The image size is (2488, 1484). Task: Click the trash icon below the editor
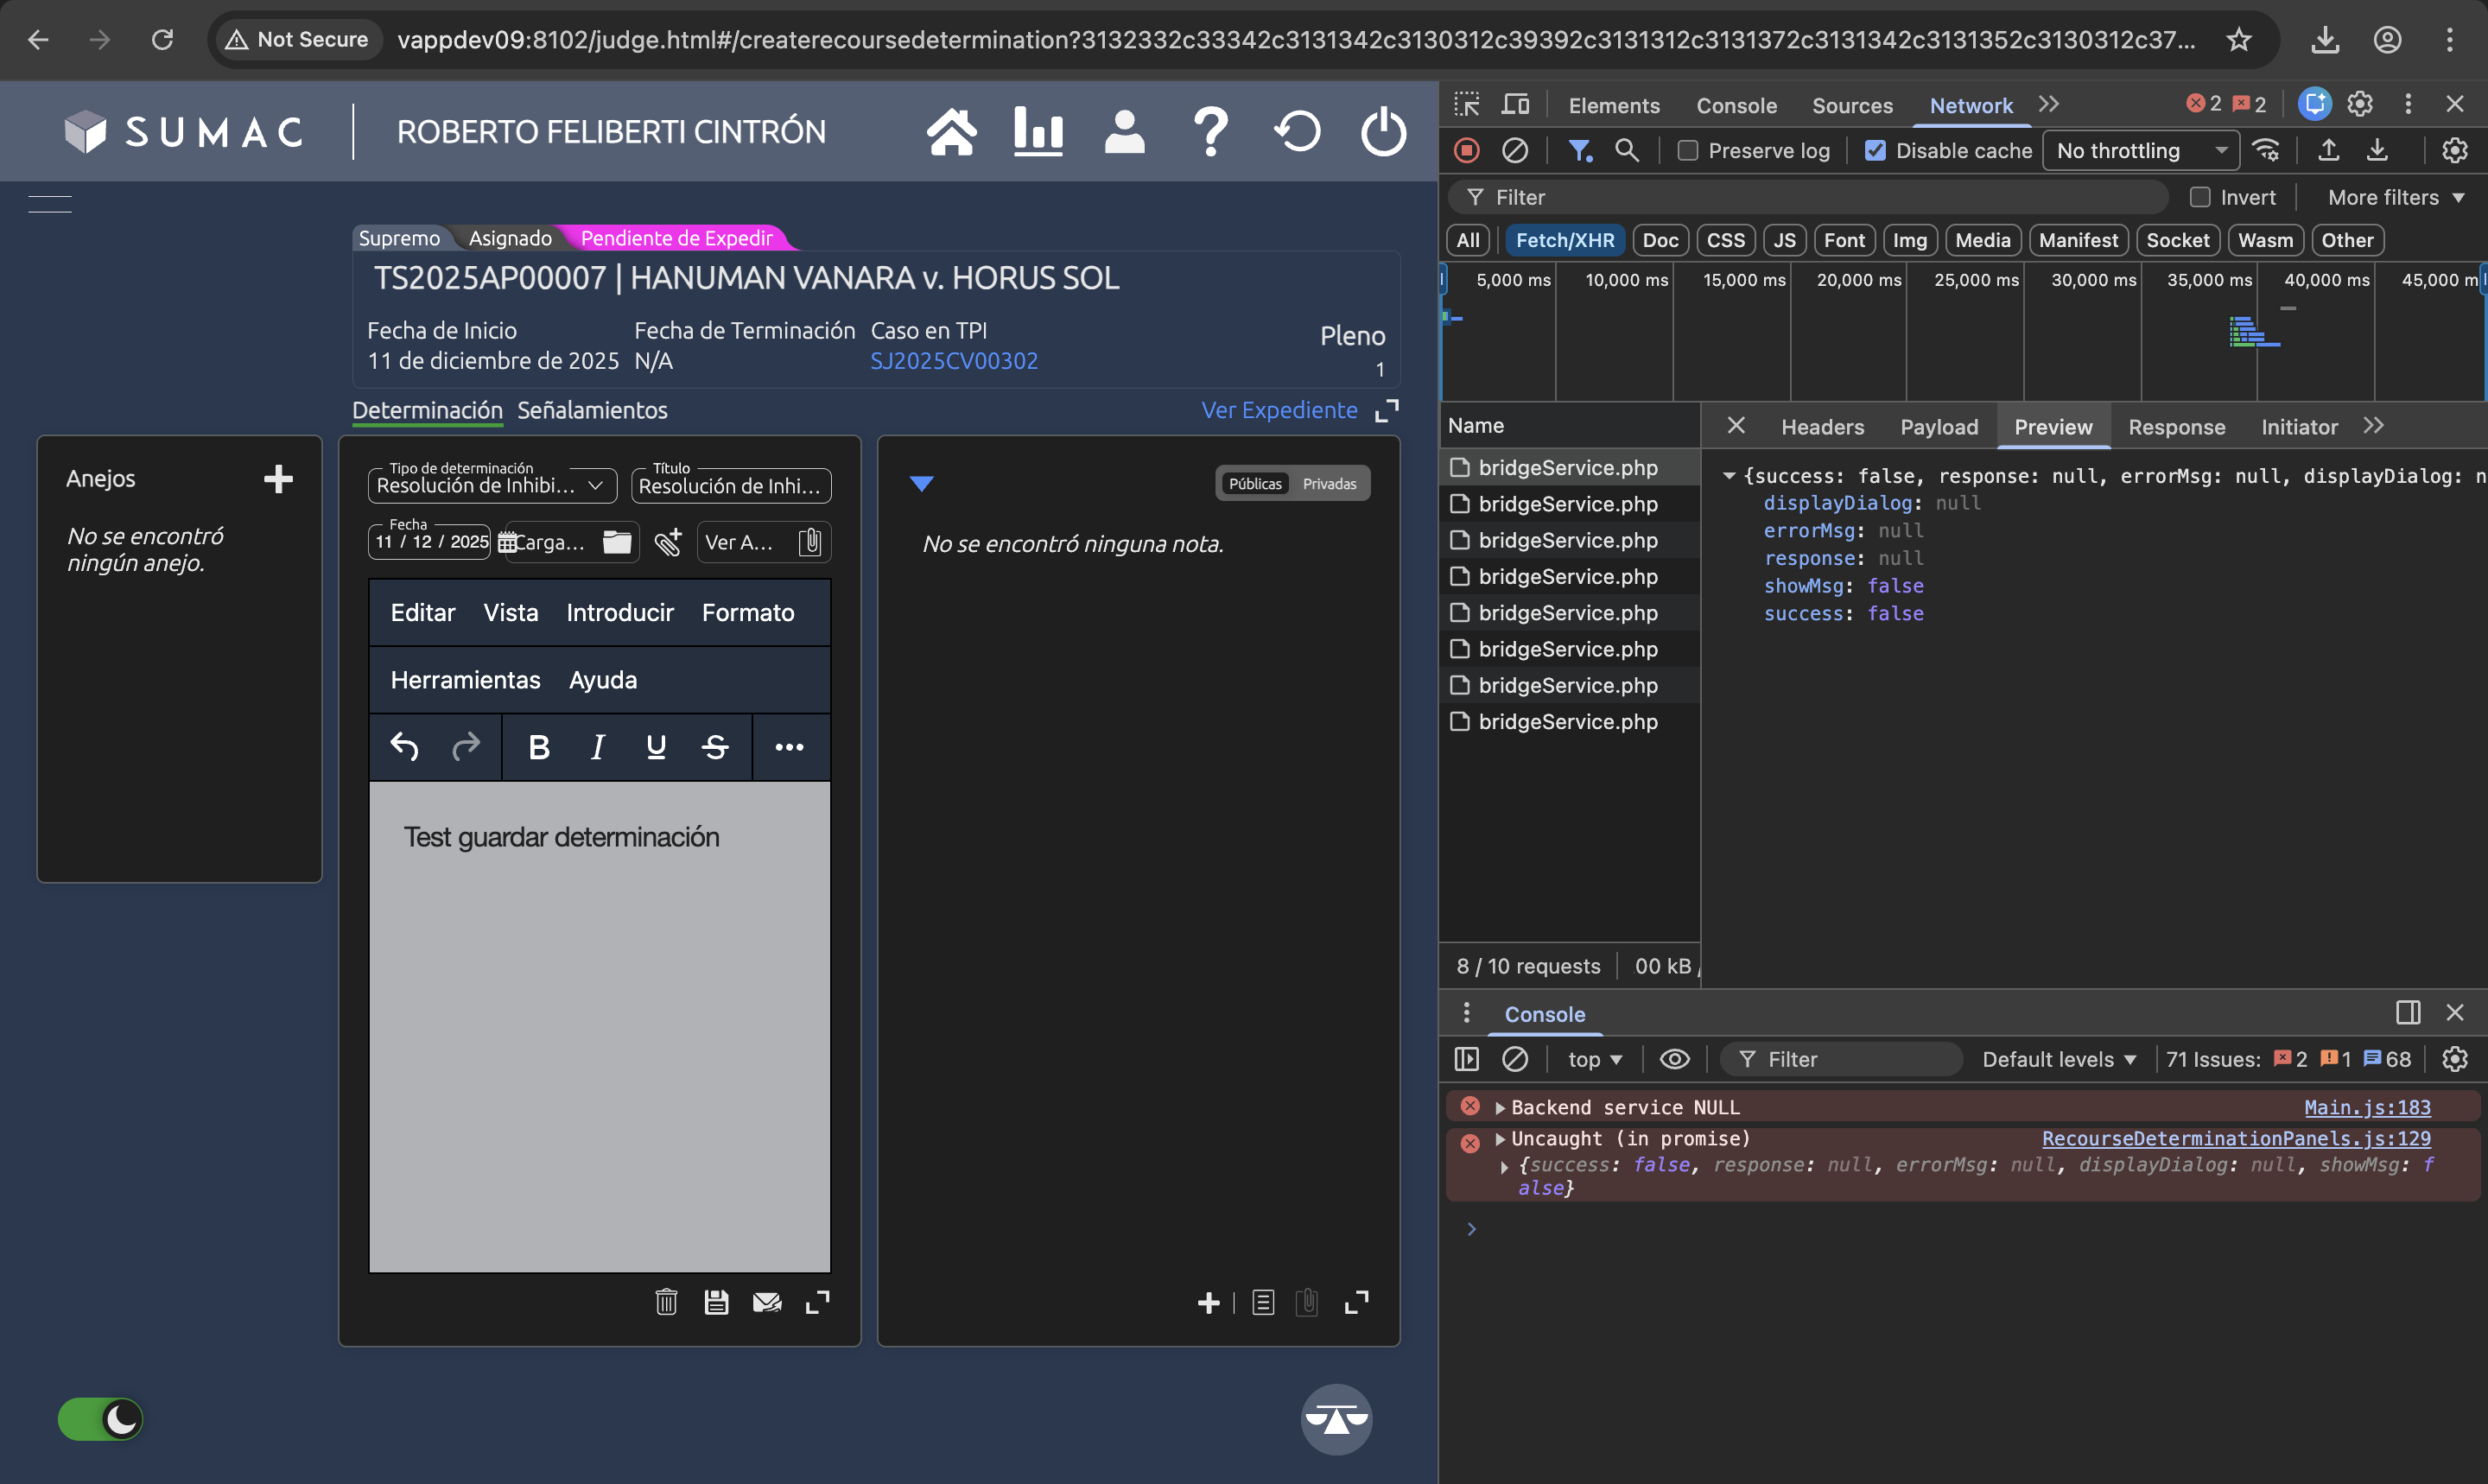(x=666, y=1302)
